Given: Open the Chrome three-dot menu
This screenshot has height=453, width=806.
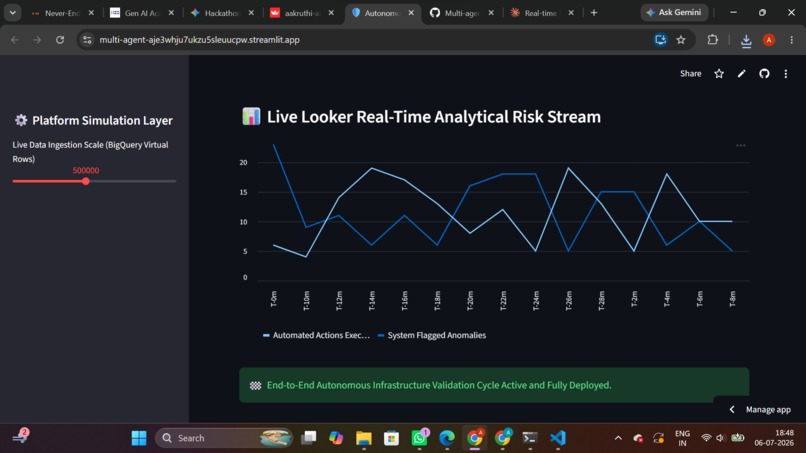Looking at the screenshot, I should pos(792,40).
